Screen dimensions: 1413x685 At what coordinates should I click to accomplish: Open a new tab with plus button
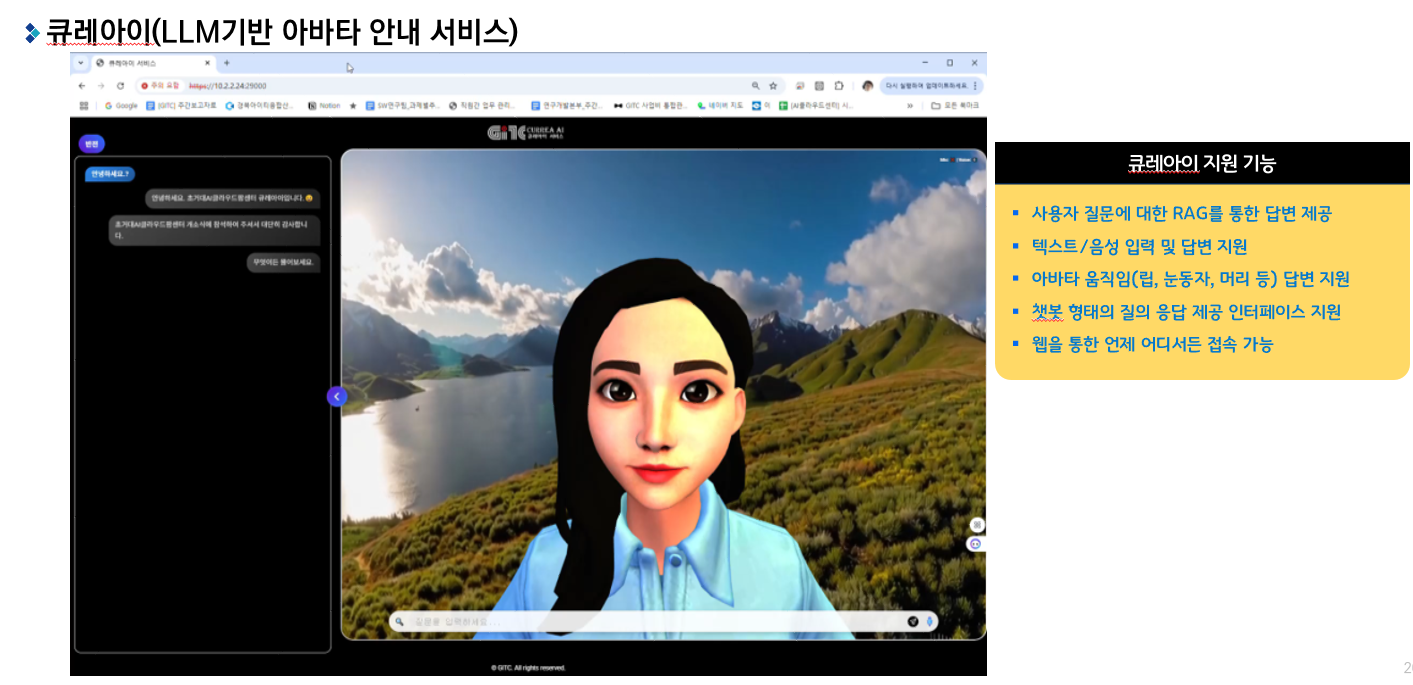point(226,62)
